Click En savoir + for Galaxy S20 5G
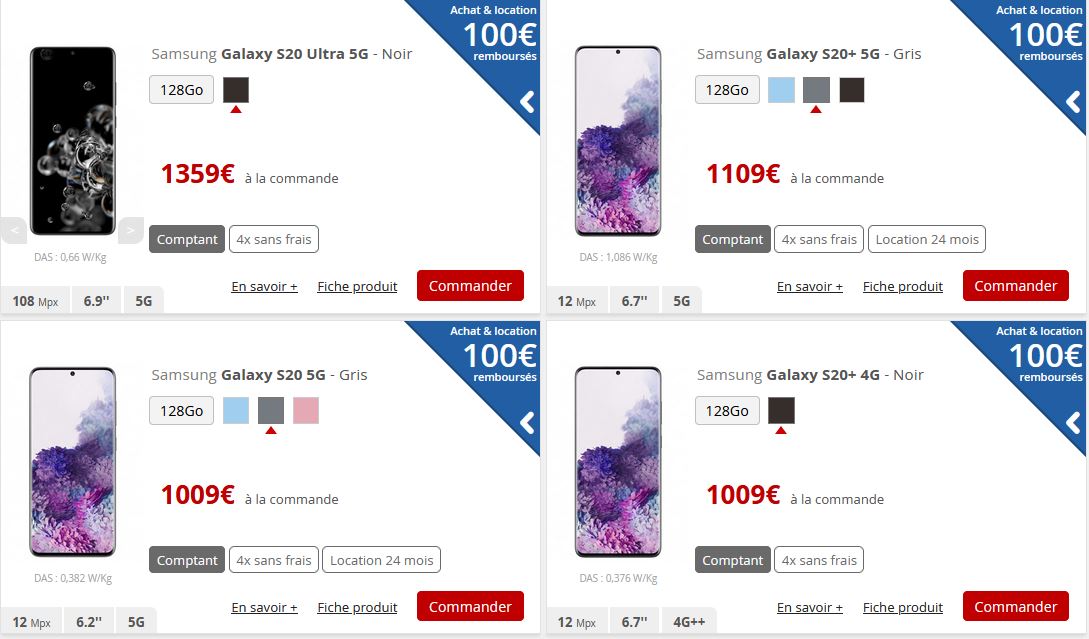The width and height of the screenshot is (1089, 639). click(265, 607)
